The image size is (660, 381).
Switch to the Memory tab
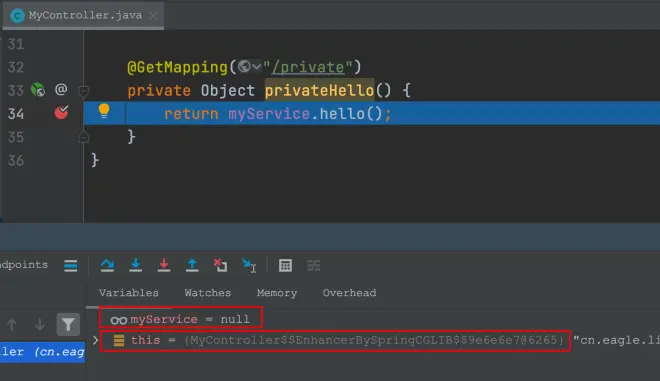pos(277,293)
